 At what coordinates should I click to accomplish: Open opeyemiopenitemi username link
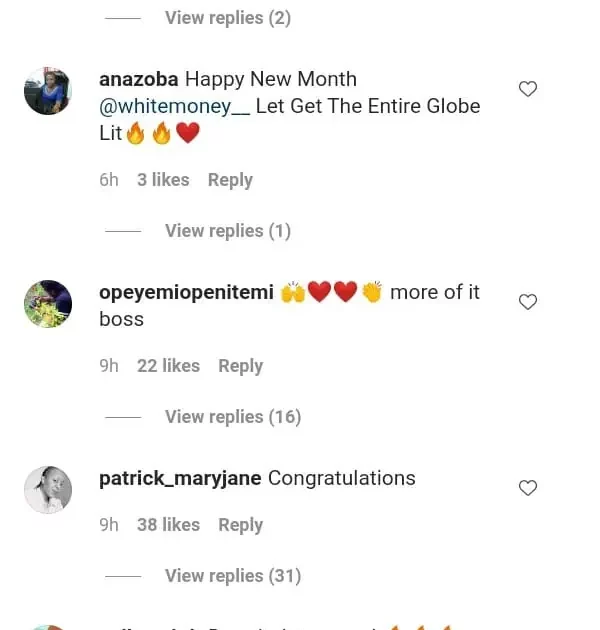coord(187,292)
